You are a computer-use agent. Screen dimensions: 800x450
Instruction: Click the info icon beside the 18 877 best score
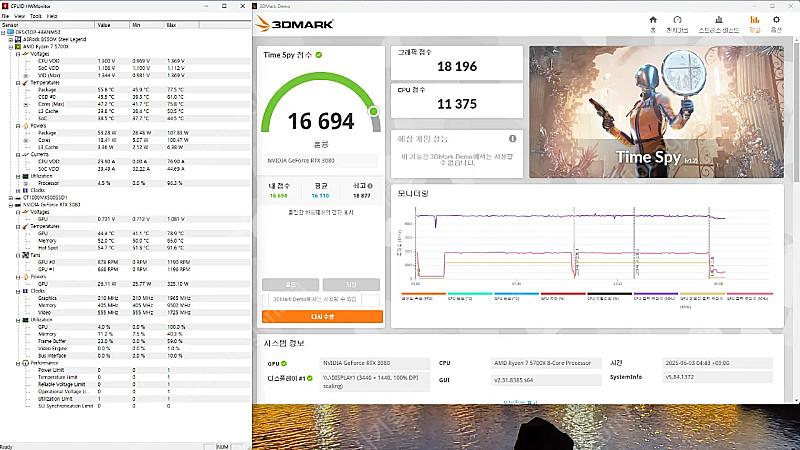point(370,186)
